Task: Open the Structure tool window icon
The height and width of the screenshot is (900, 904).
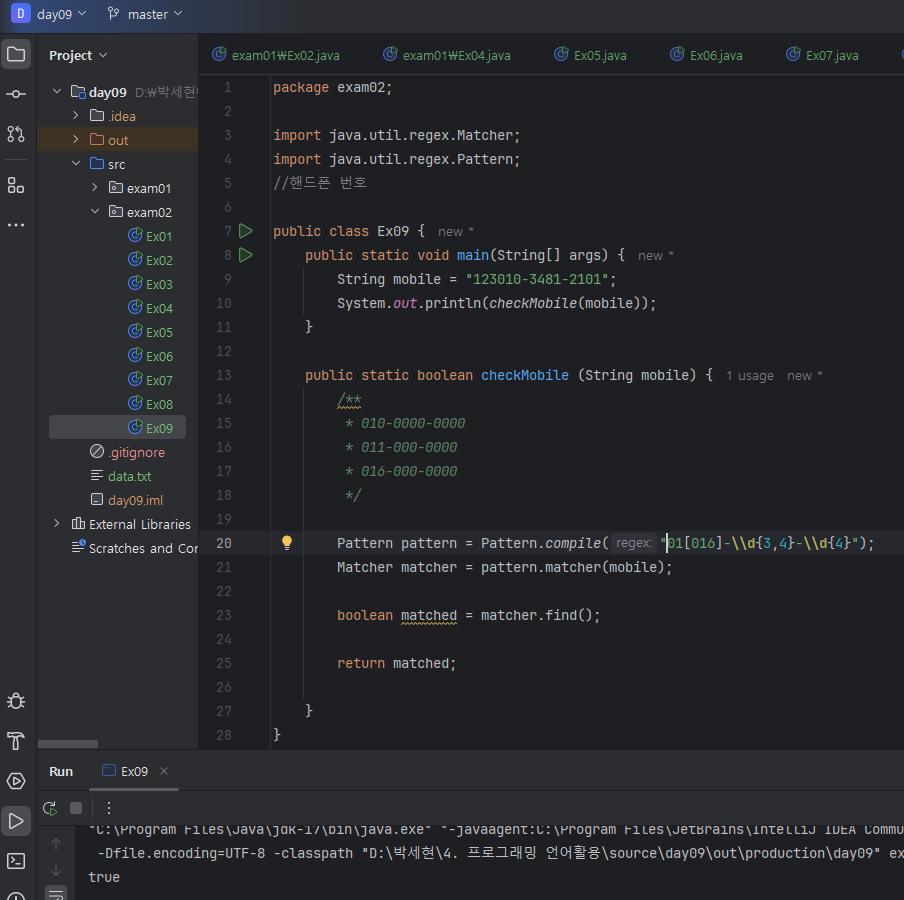Action: click(16, 185)
